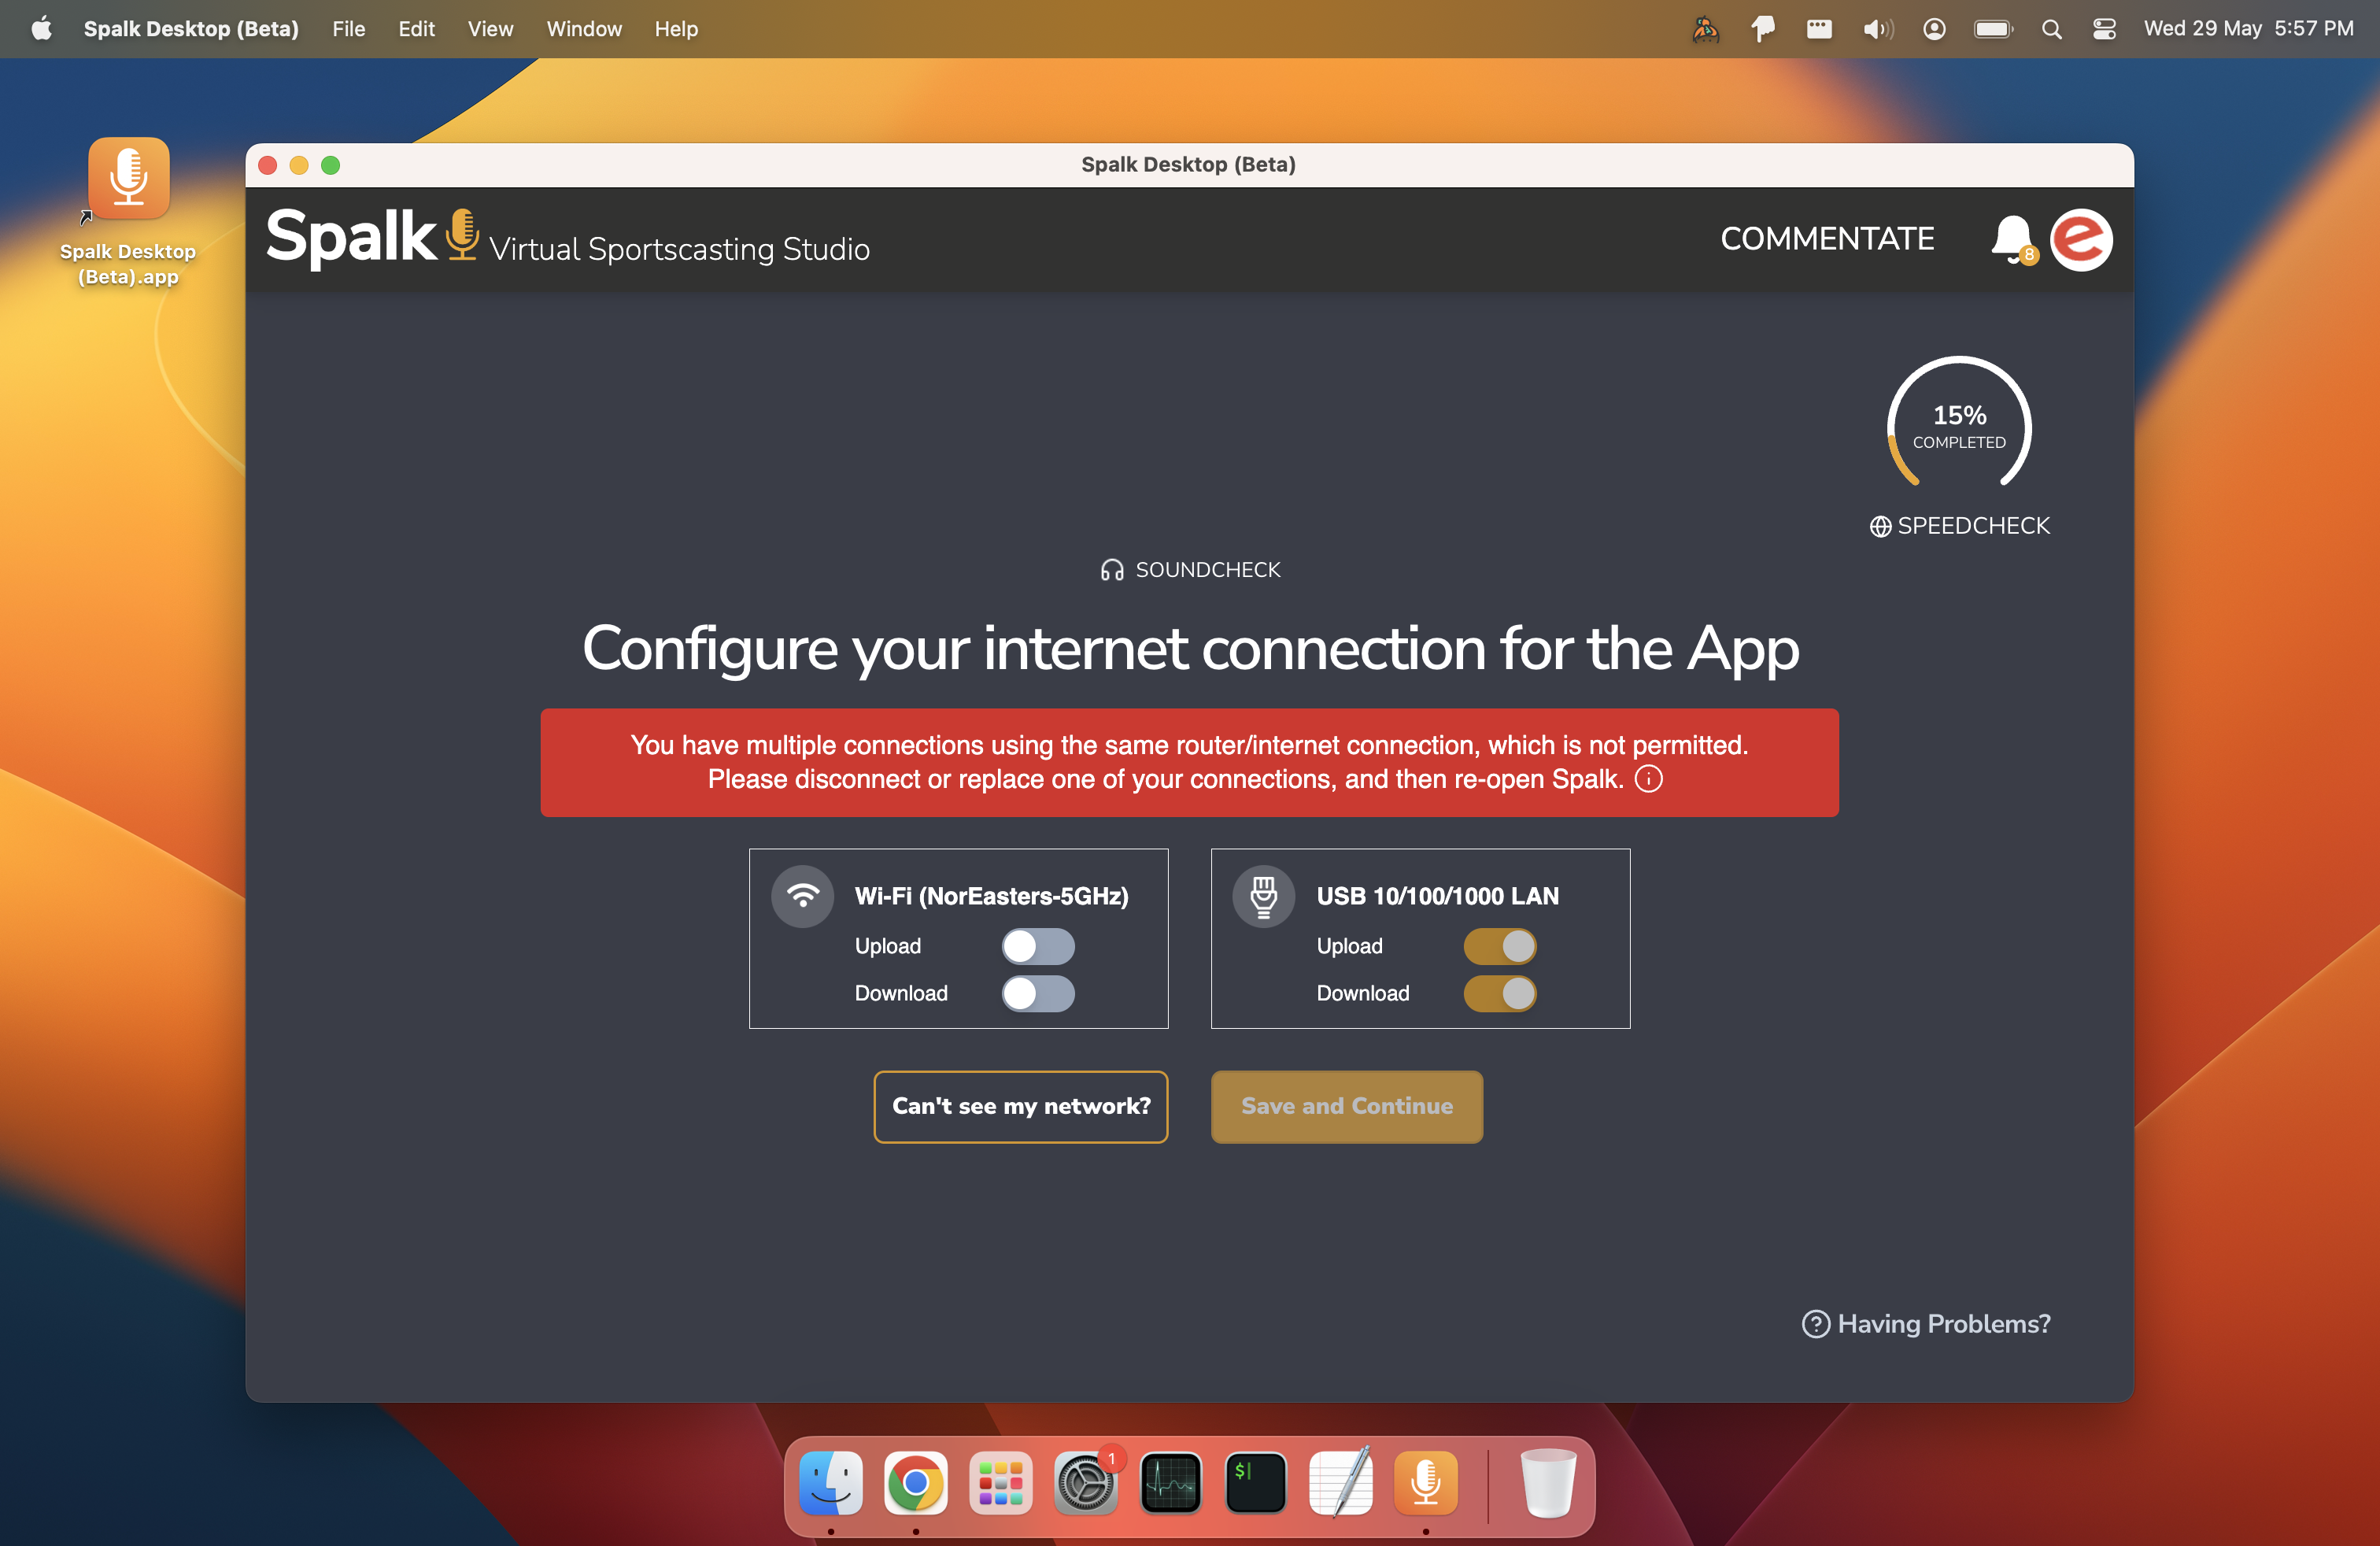Click the menu bar date and time
Screen dimensions: 2380x1546
point(2248,29)
